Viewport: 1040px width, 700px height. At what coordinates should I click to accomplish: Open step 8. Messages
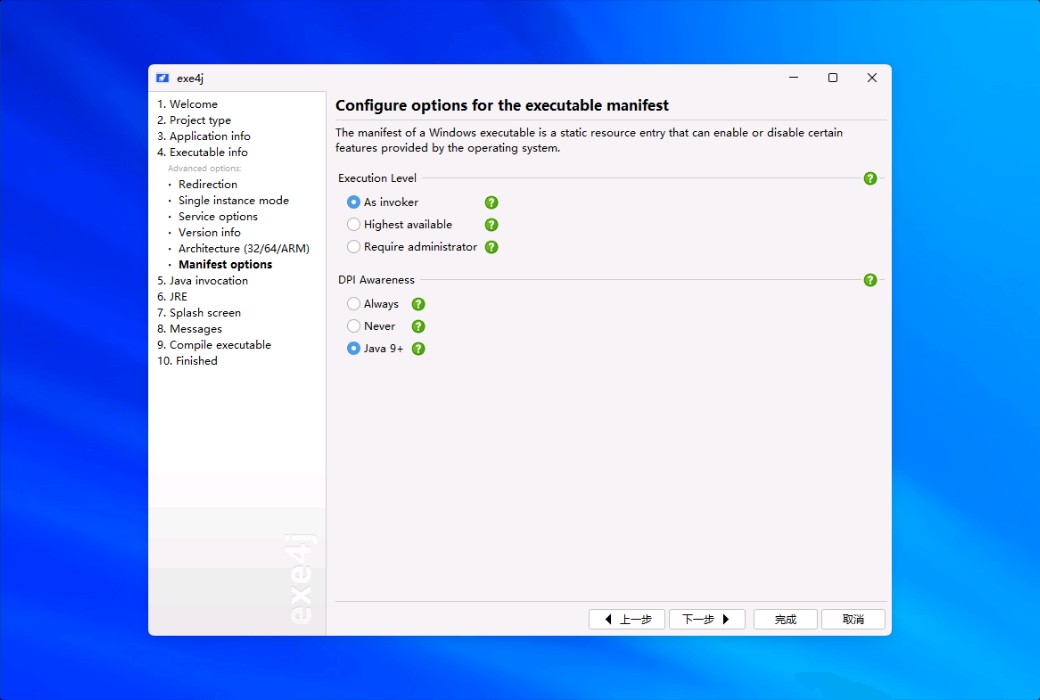click(190, 328)
